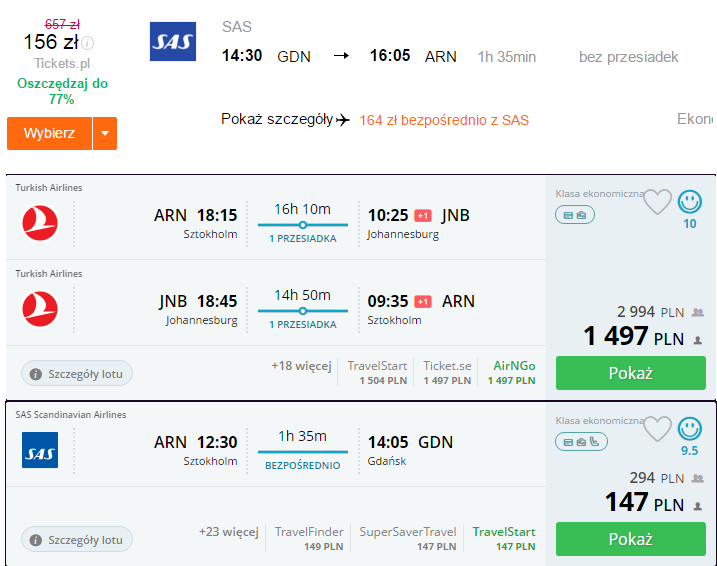Select AirNGo 1 497 PLN offer
717x566 pixels.
[x=511, y=373]
